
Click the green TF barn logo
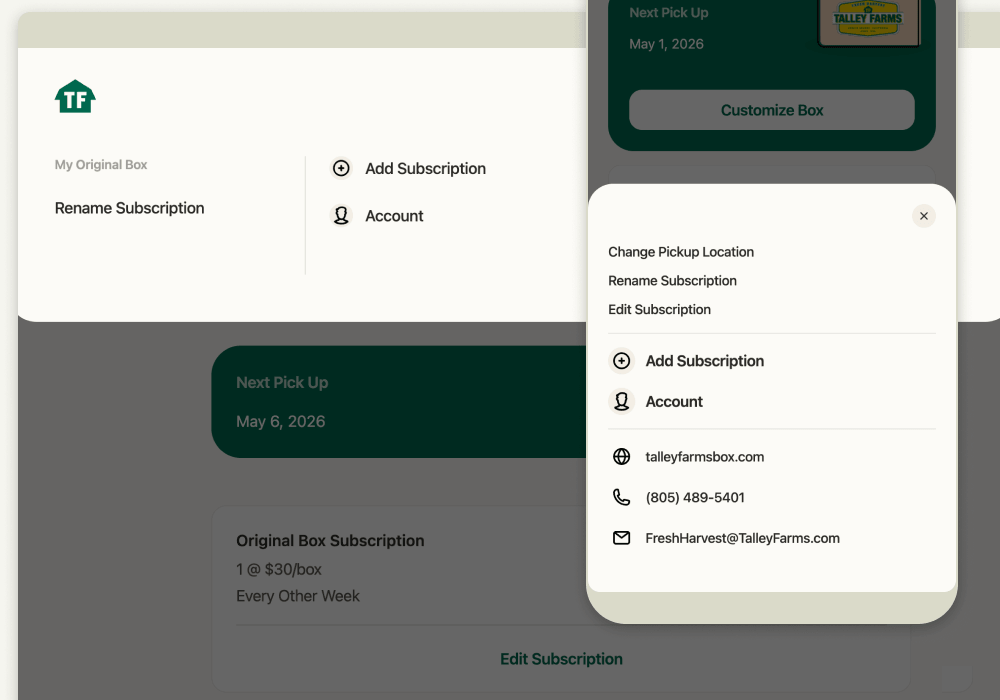[x=75, y=97]
